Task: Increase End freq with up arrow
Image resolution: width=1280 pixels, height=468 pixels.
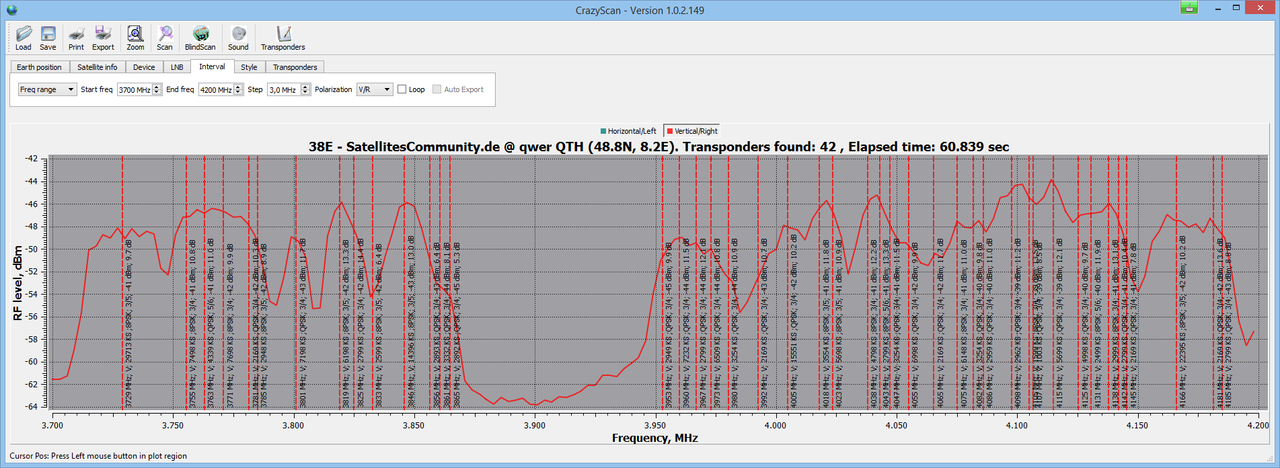Action: [x=238, y=86]
